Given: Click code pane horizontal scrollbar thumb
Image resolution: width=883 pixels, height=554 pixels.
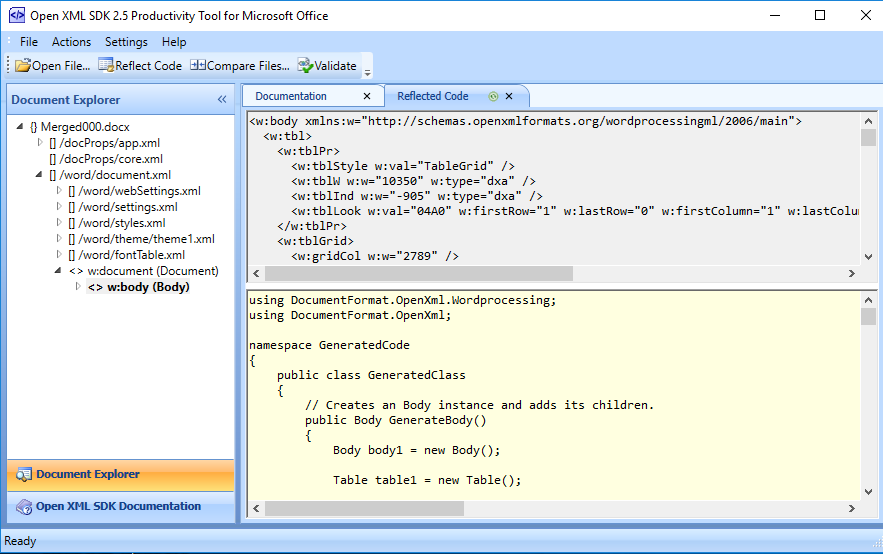Looking at the screenshot, I should [364, 508].
